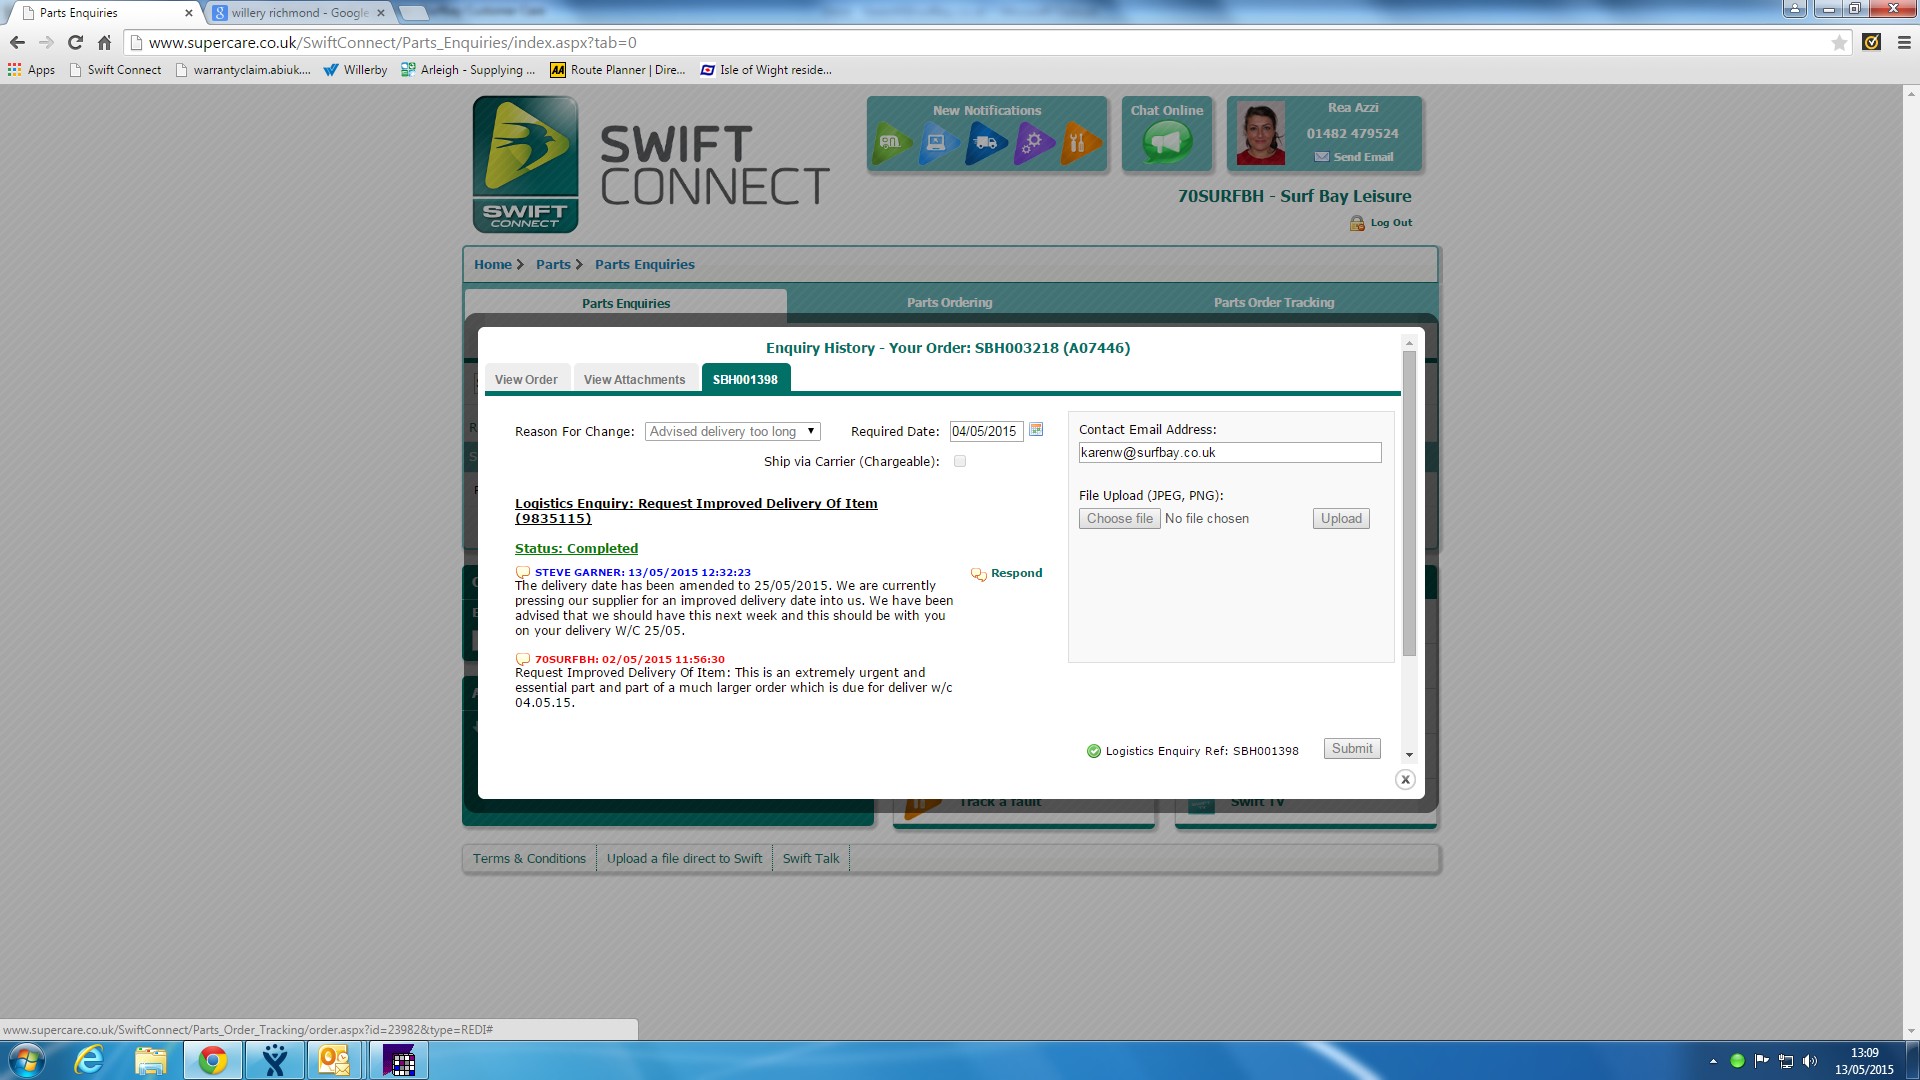
Task: Click the Contact Email Address field
Action: coord(1229,453)
